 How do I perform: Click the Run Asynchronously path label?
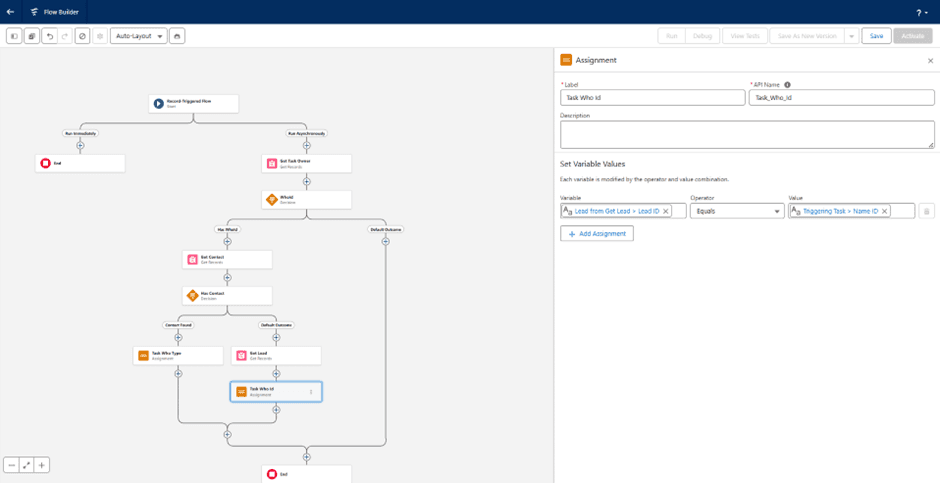307,133
